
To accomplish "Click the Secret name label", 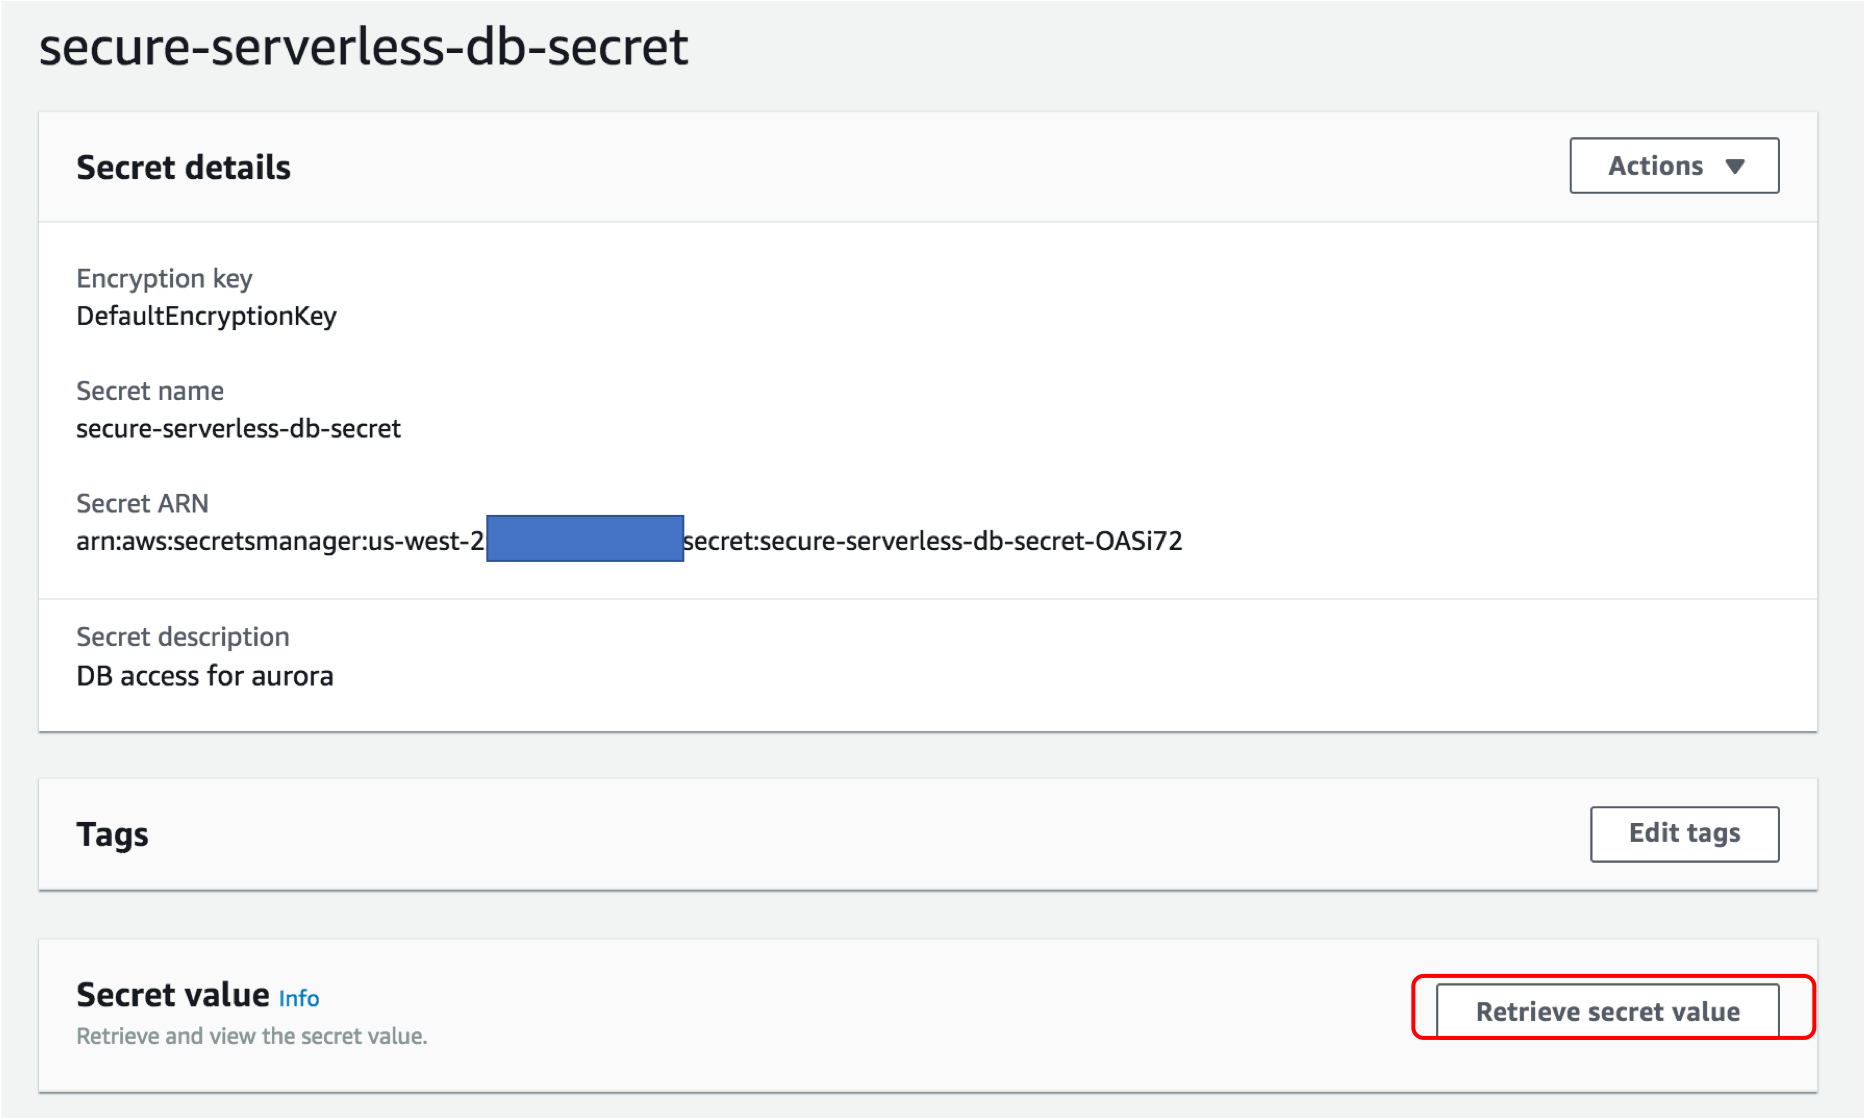I will pos(150,391).
